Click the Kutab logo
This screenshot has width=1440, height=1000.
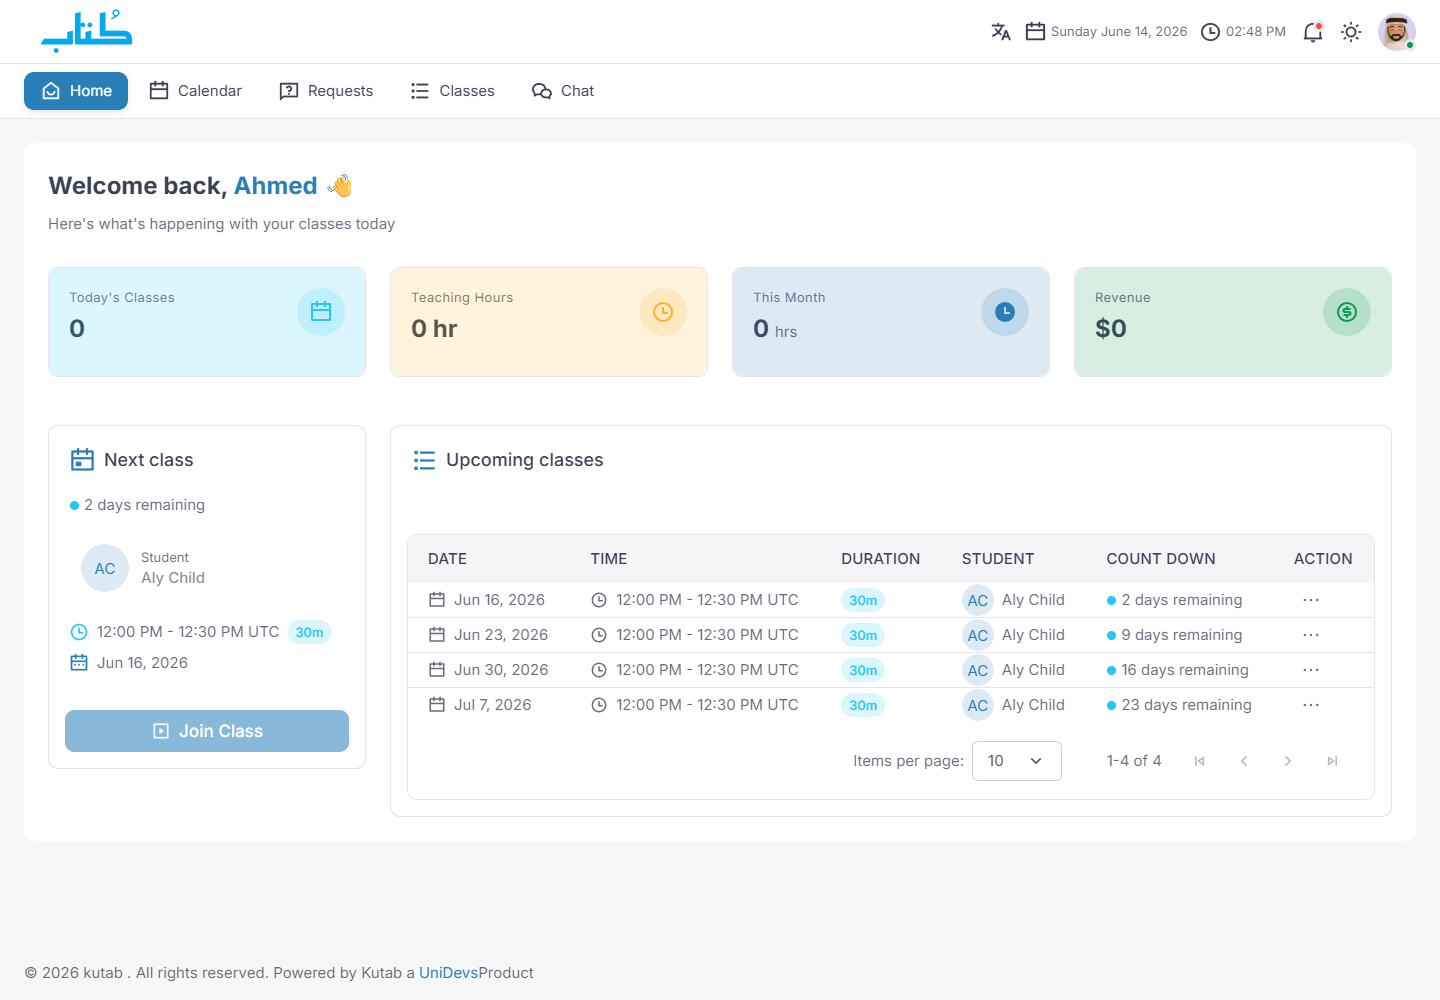(x=87, y=31)
